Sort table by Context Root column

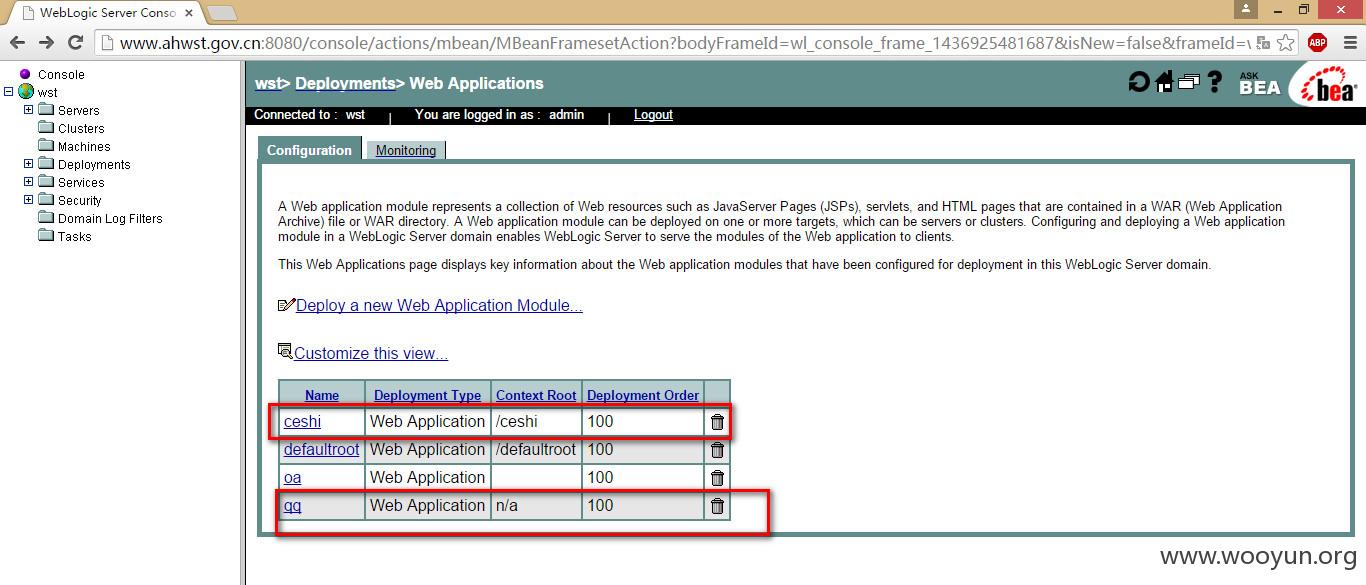coord(536,395)
